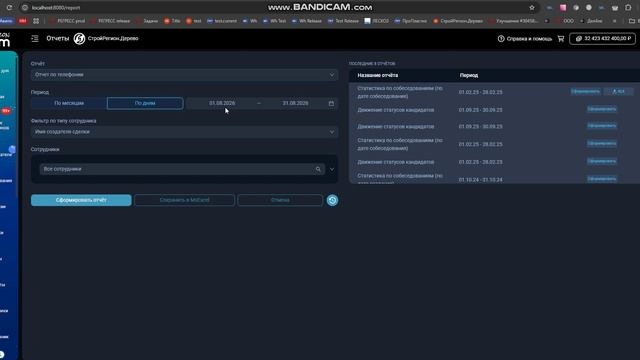Click the red 99+ badge in sidebar

6,111
